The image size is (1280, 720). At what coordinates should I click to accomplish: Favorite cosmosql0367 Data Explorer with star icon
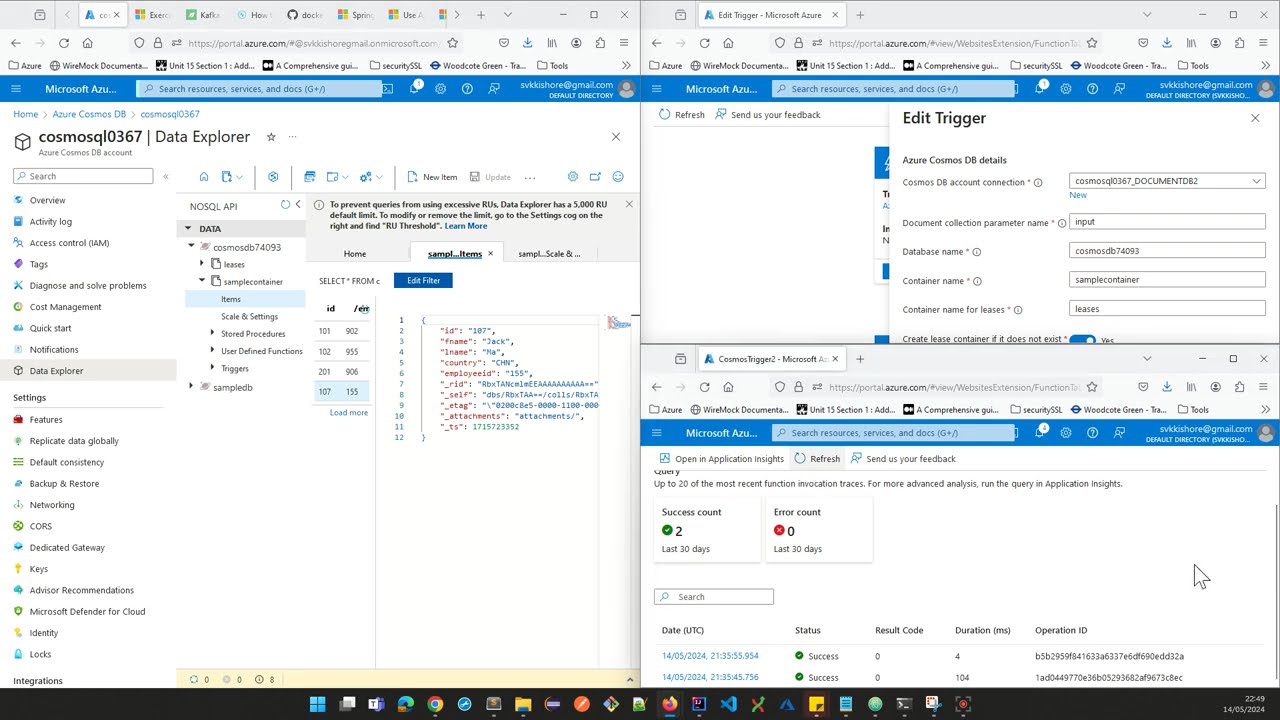(271, 137)
